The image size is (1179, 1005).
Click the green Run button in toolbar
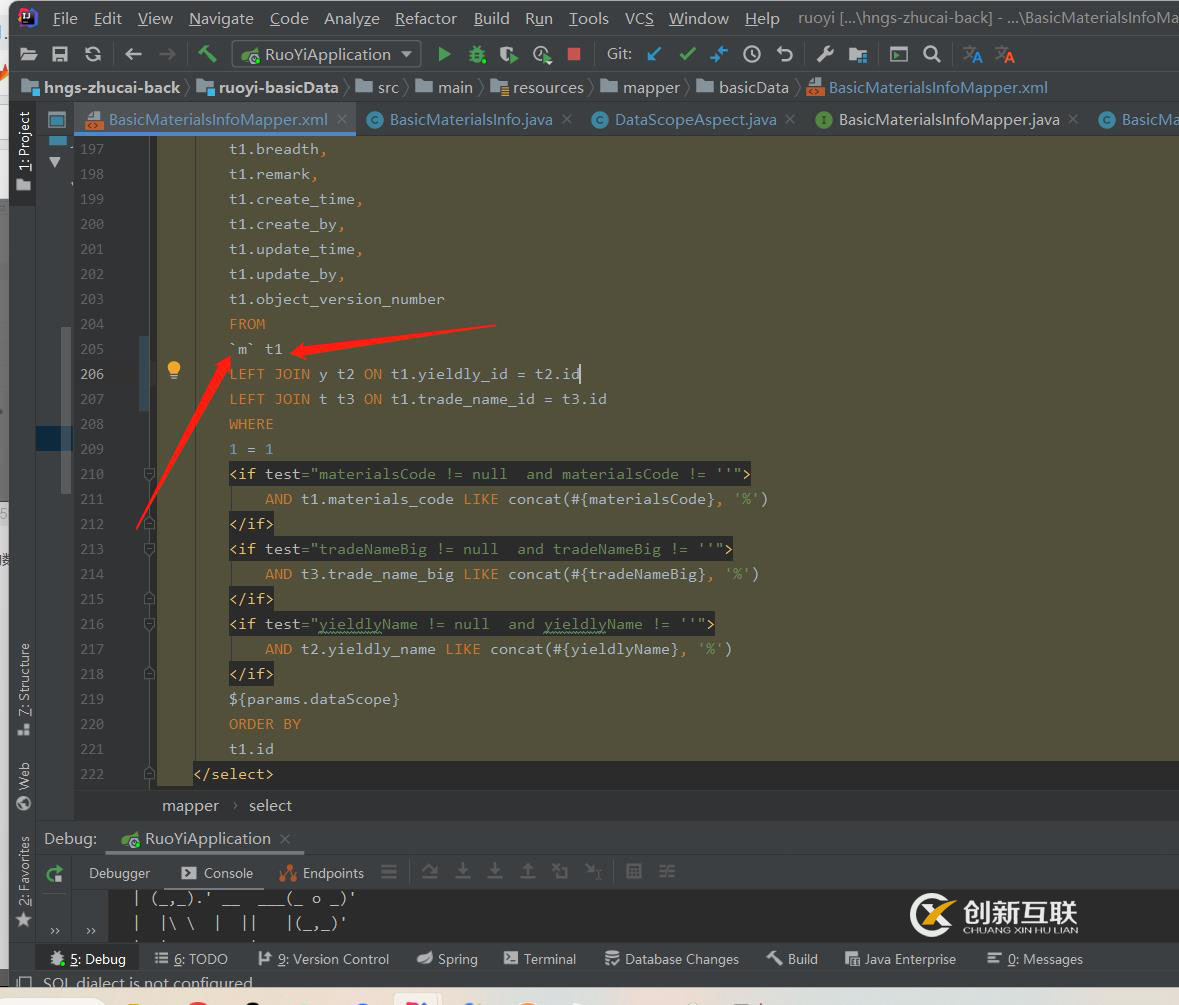tap(445, 54)
